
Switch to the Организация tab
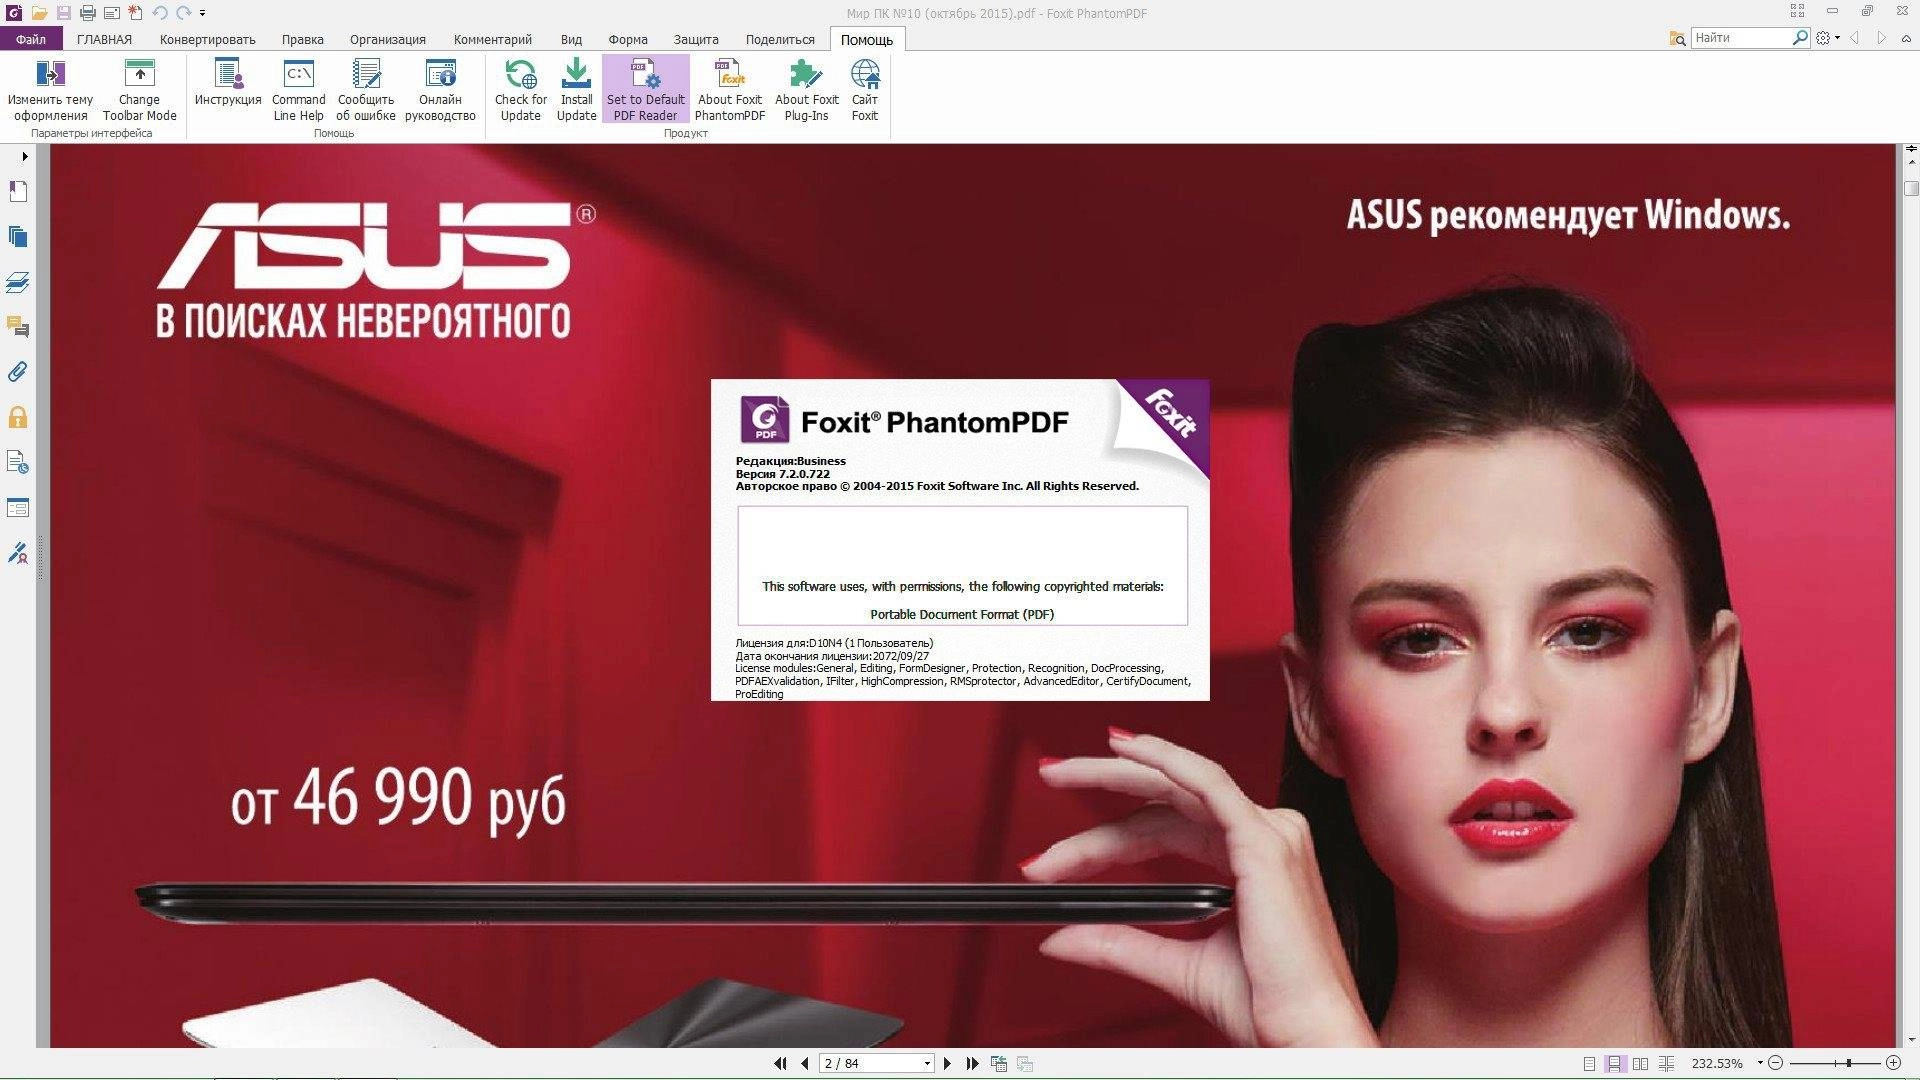387,39
